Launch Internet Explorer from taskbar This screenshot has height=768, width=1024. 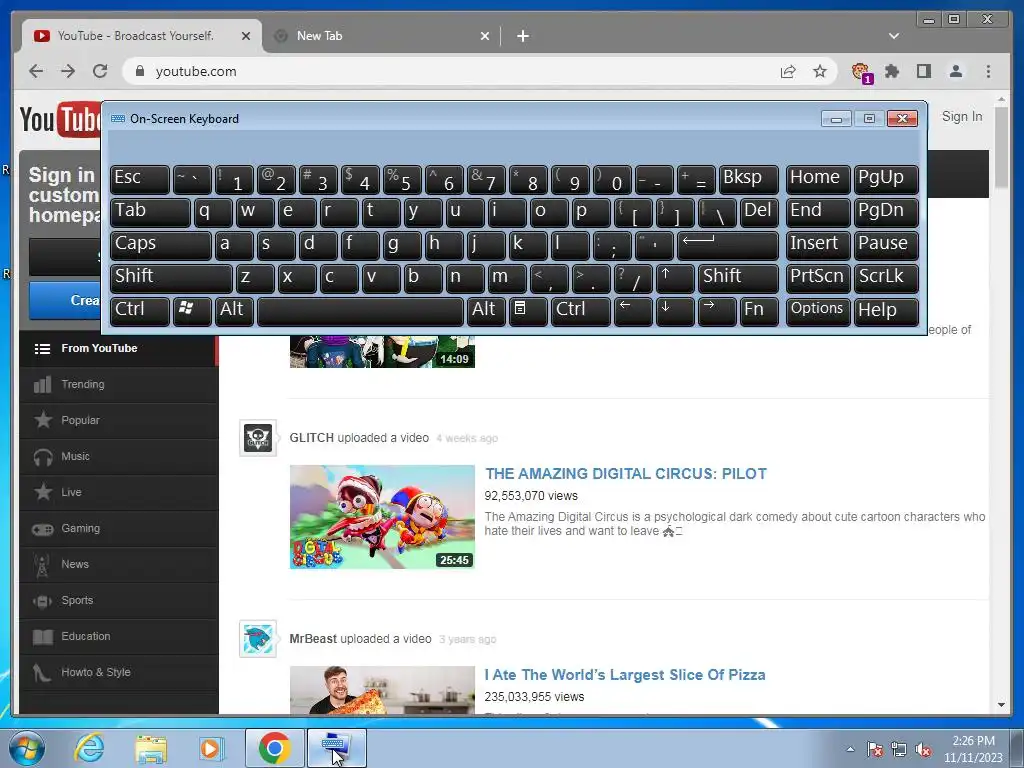point(88,748)
